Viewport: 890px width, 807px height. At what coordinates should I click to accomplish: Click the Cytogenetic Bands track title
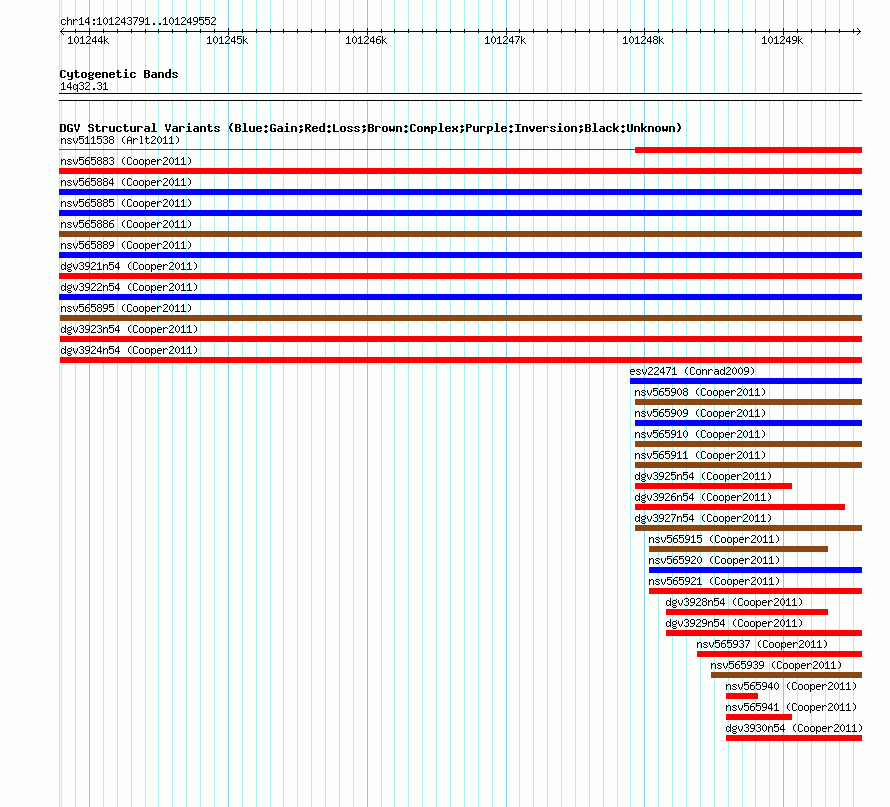click(x=119, y=74)
